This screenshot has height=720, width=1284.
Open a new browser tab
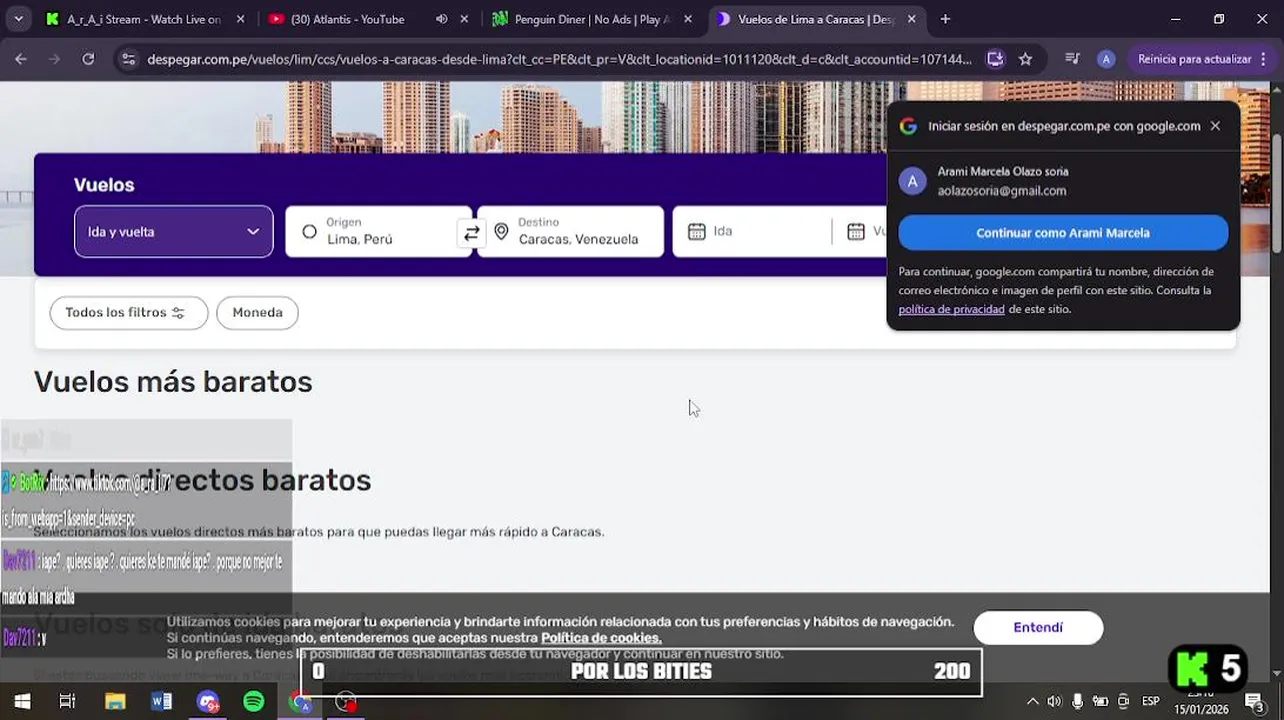(x=945, y=19)
